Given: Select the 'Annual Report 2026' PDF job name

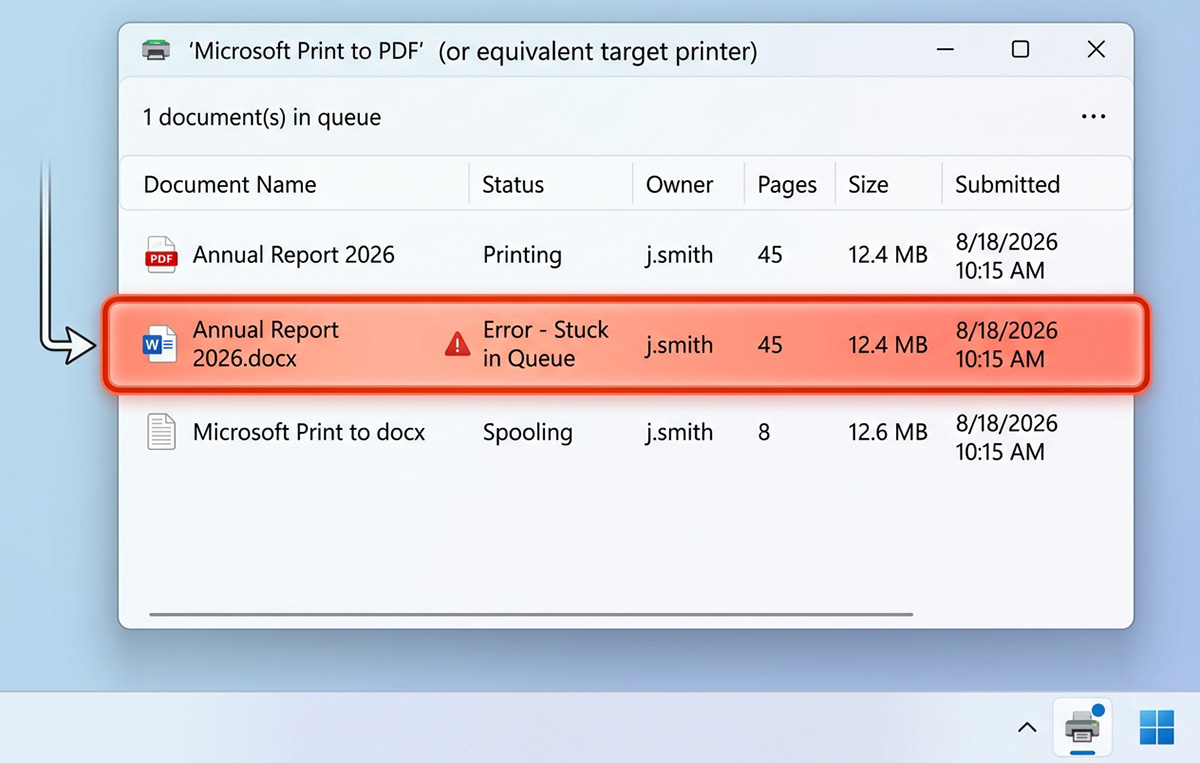Looking at the screenshot, I should point(294,255).
